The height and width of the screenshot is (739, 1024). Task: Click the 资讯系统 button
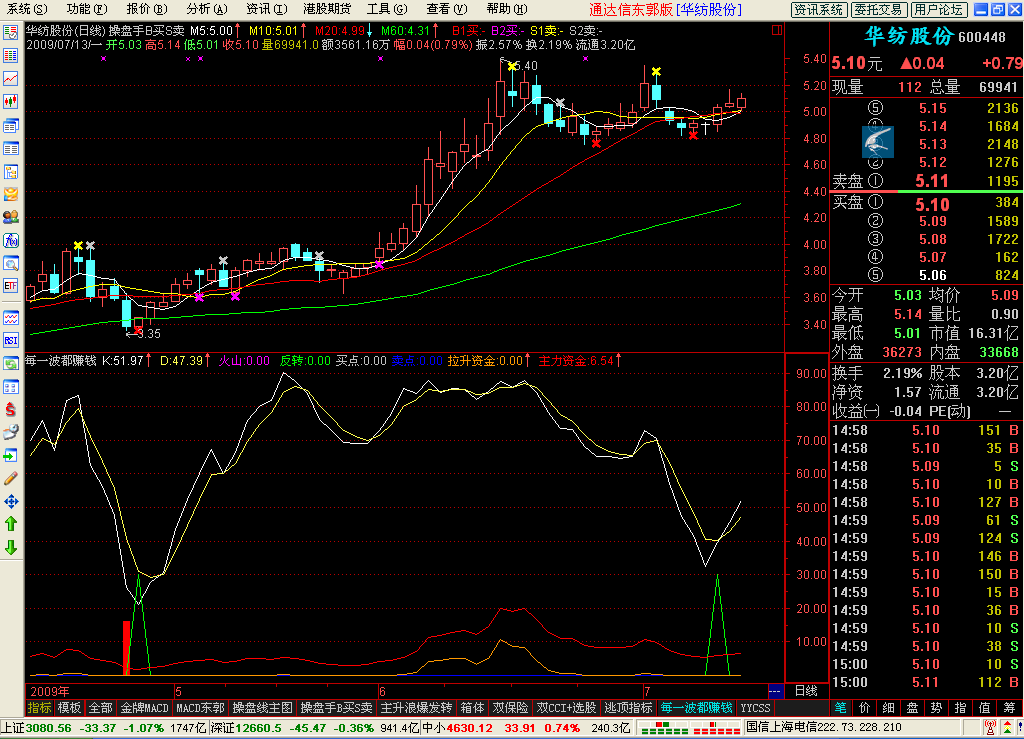pyautogui.click(x=819, y=10)
